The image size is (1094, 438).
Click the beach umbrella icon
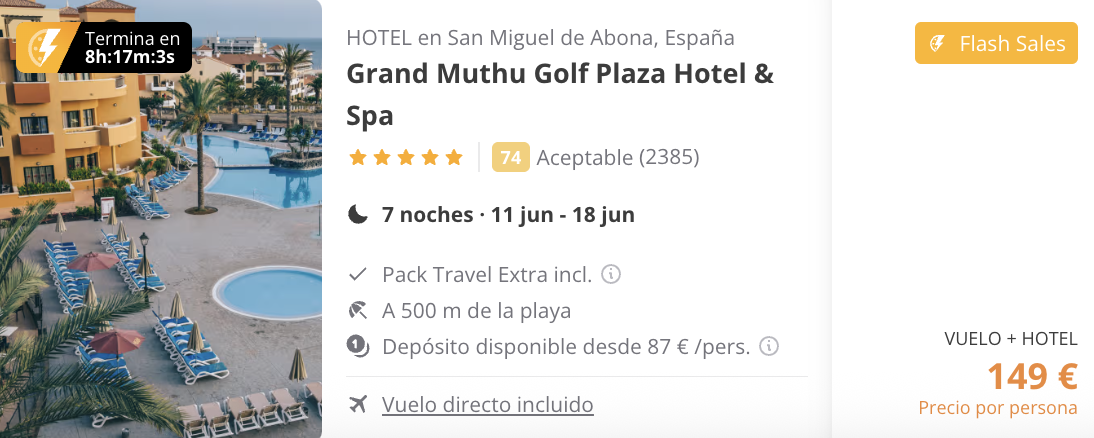tap(358, 310)
